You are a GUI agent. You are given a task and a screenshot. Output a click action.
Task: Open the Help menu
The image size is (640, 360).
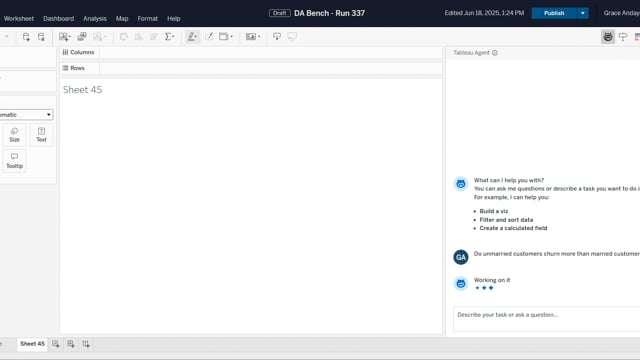tap(174, 19)
